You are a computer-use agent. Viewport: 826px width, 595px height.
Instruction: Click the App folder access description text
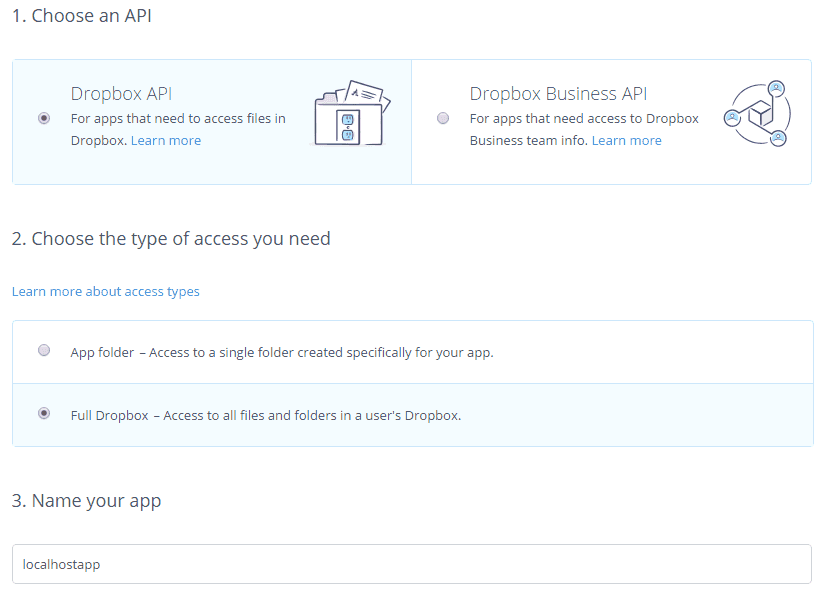coord(282,352)
